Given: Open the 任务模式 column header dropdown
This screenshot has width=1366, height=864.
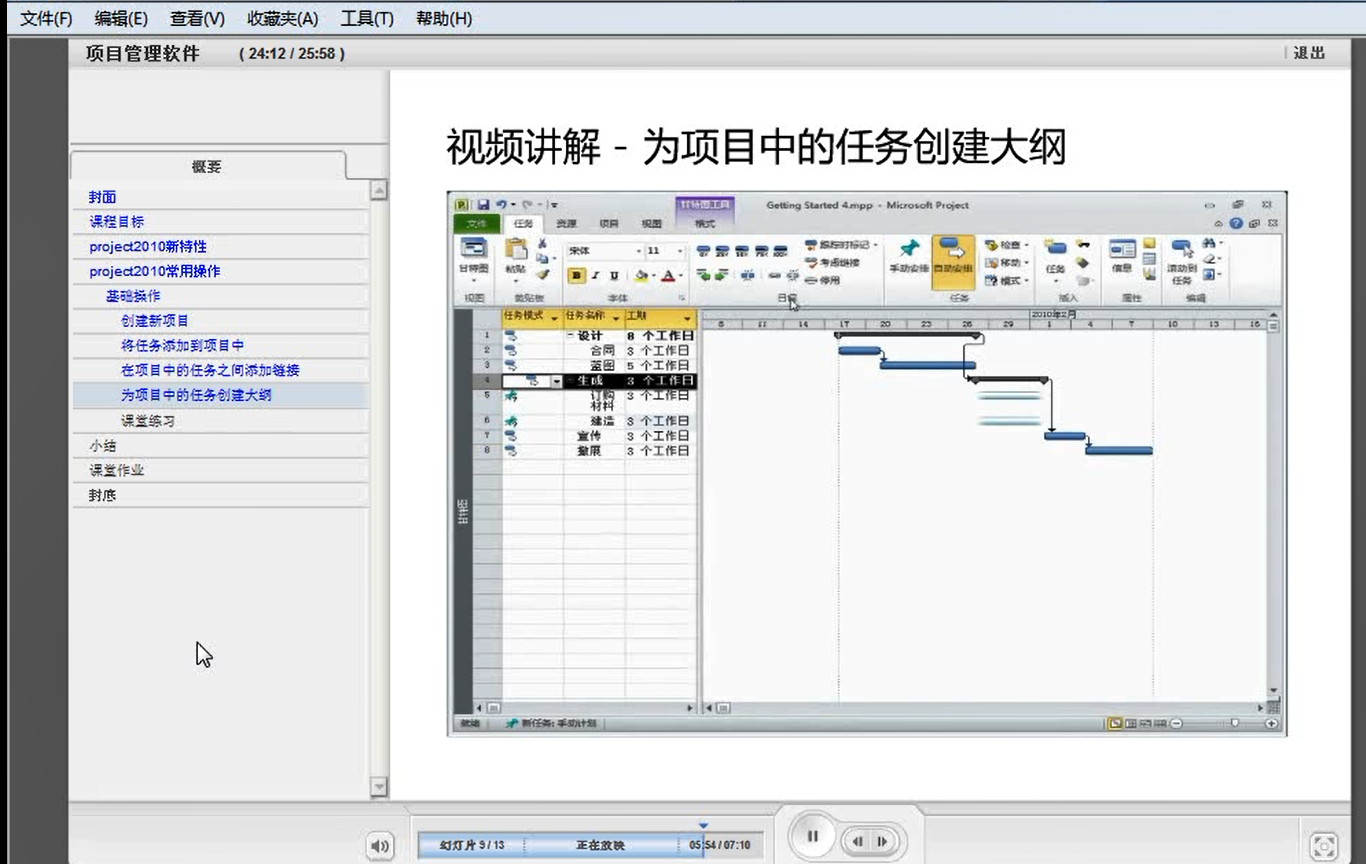Looking at the screenshot, I should [x=554, y=318].
